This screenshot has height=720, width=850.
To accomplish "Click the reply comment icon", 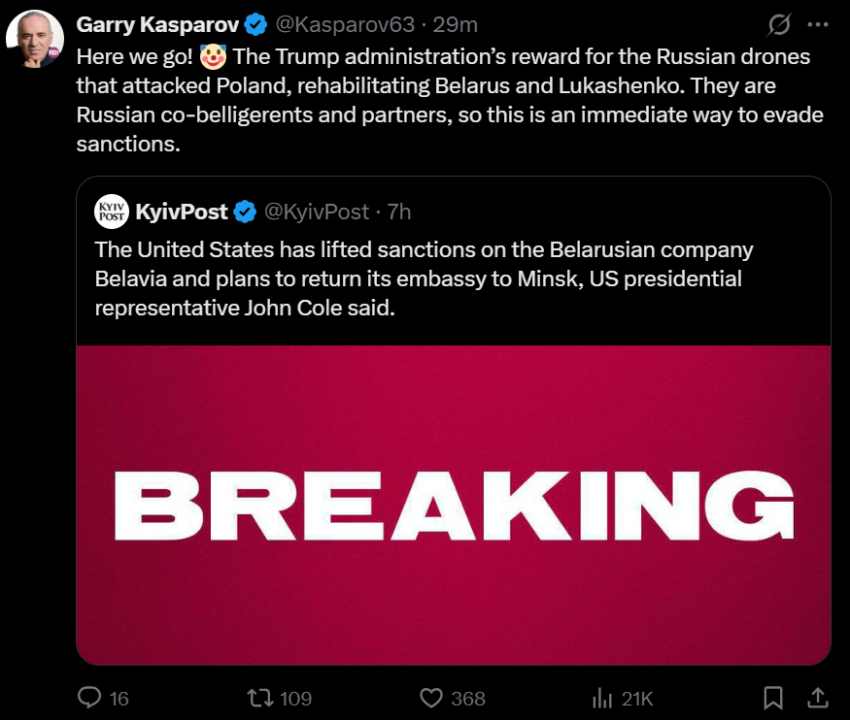I will (x=90, y=697).
